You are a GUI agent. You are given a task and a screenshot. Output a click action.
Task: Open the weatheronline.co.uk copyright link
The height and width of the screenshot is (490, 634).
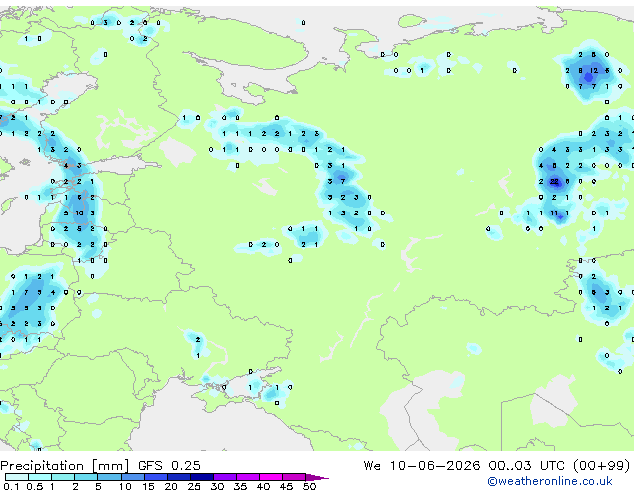pos(550,481)
